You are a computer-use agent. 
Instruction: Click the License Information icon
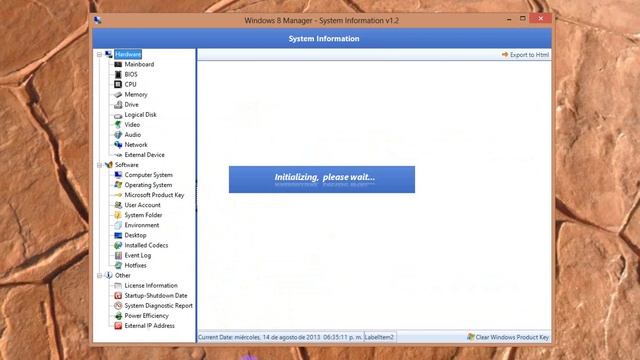click(118, 286)
